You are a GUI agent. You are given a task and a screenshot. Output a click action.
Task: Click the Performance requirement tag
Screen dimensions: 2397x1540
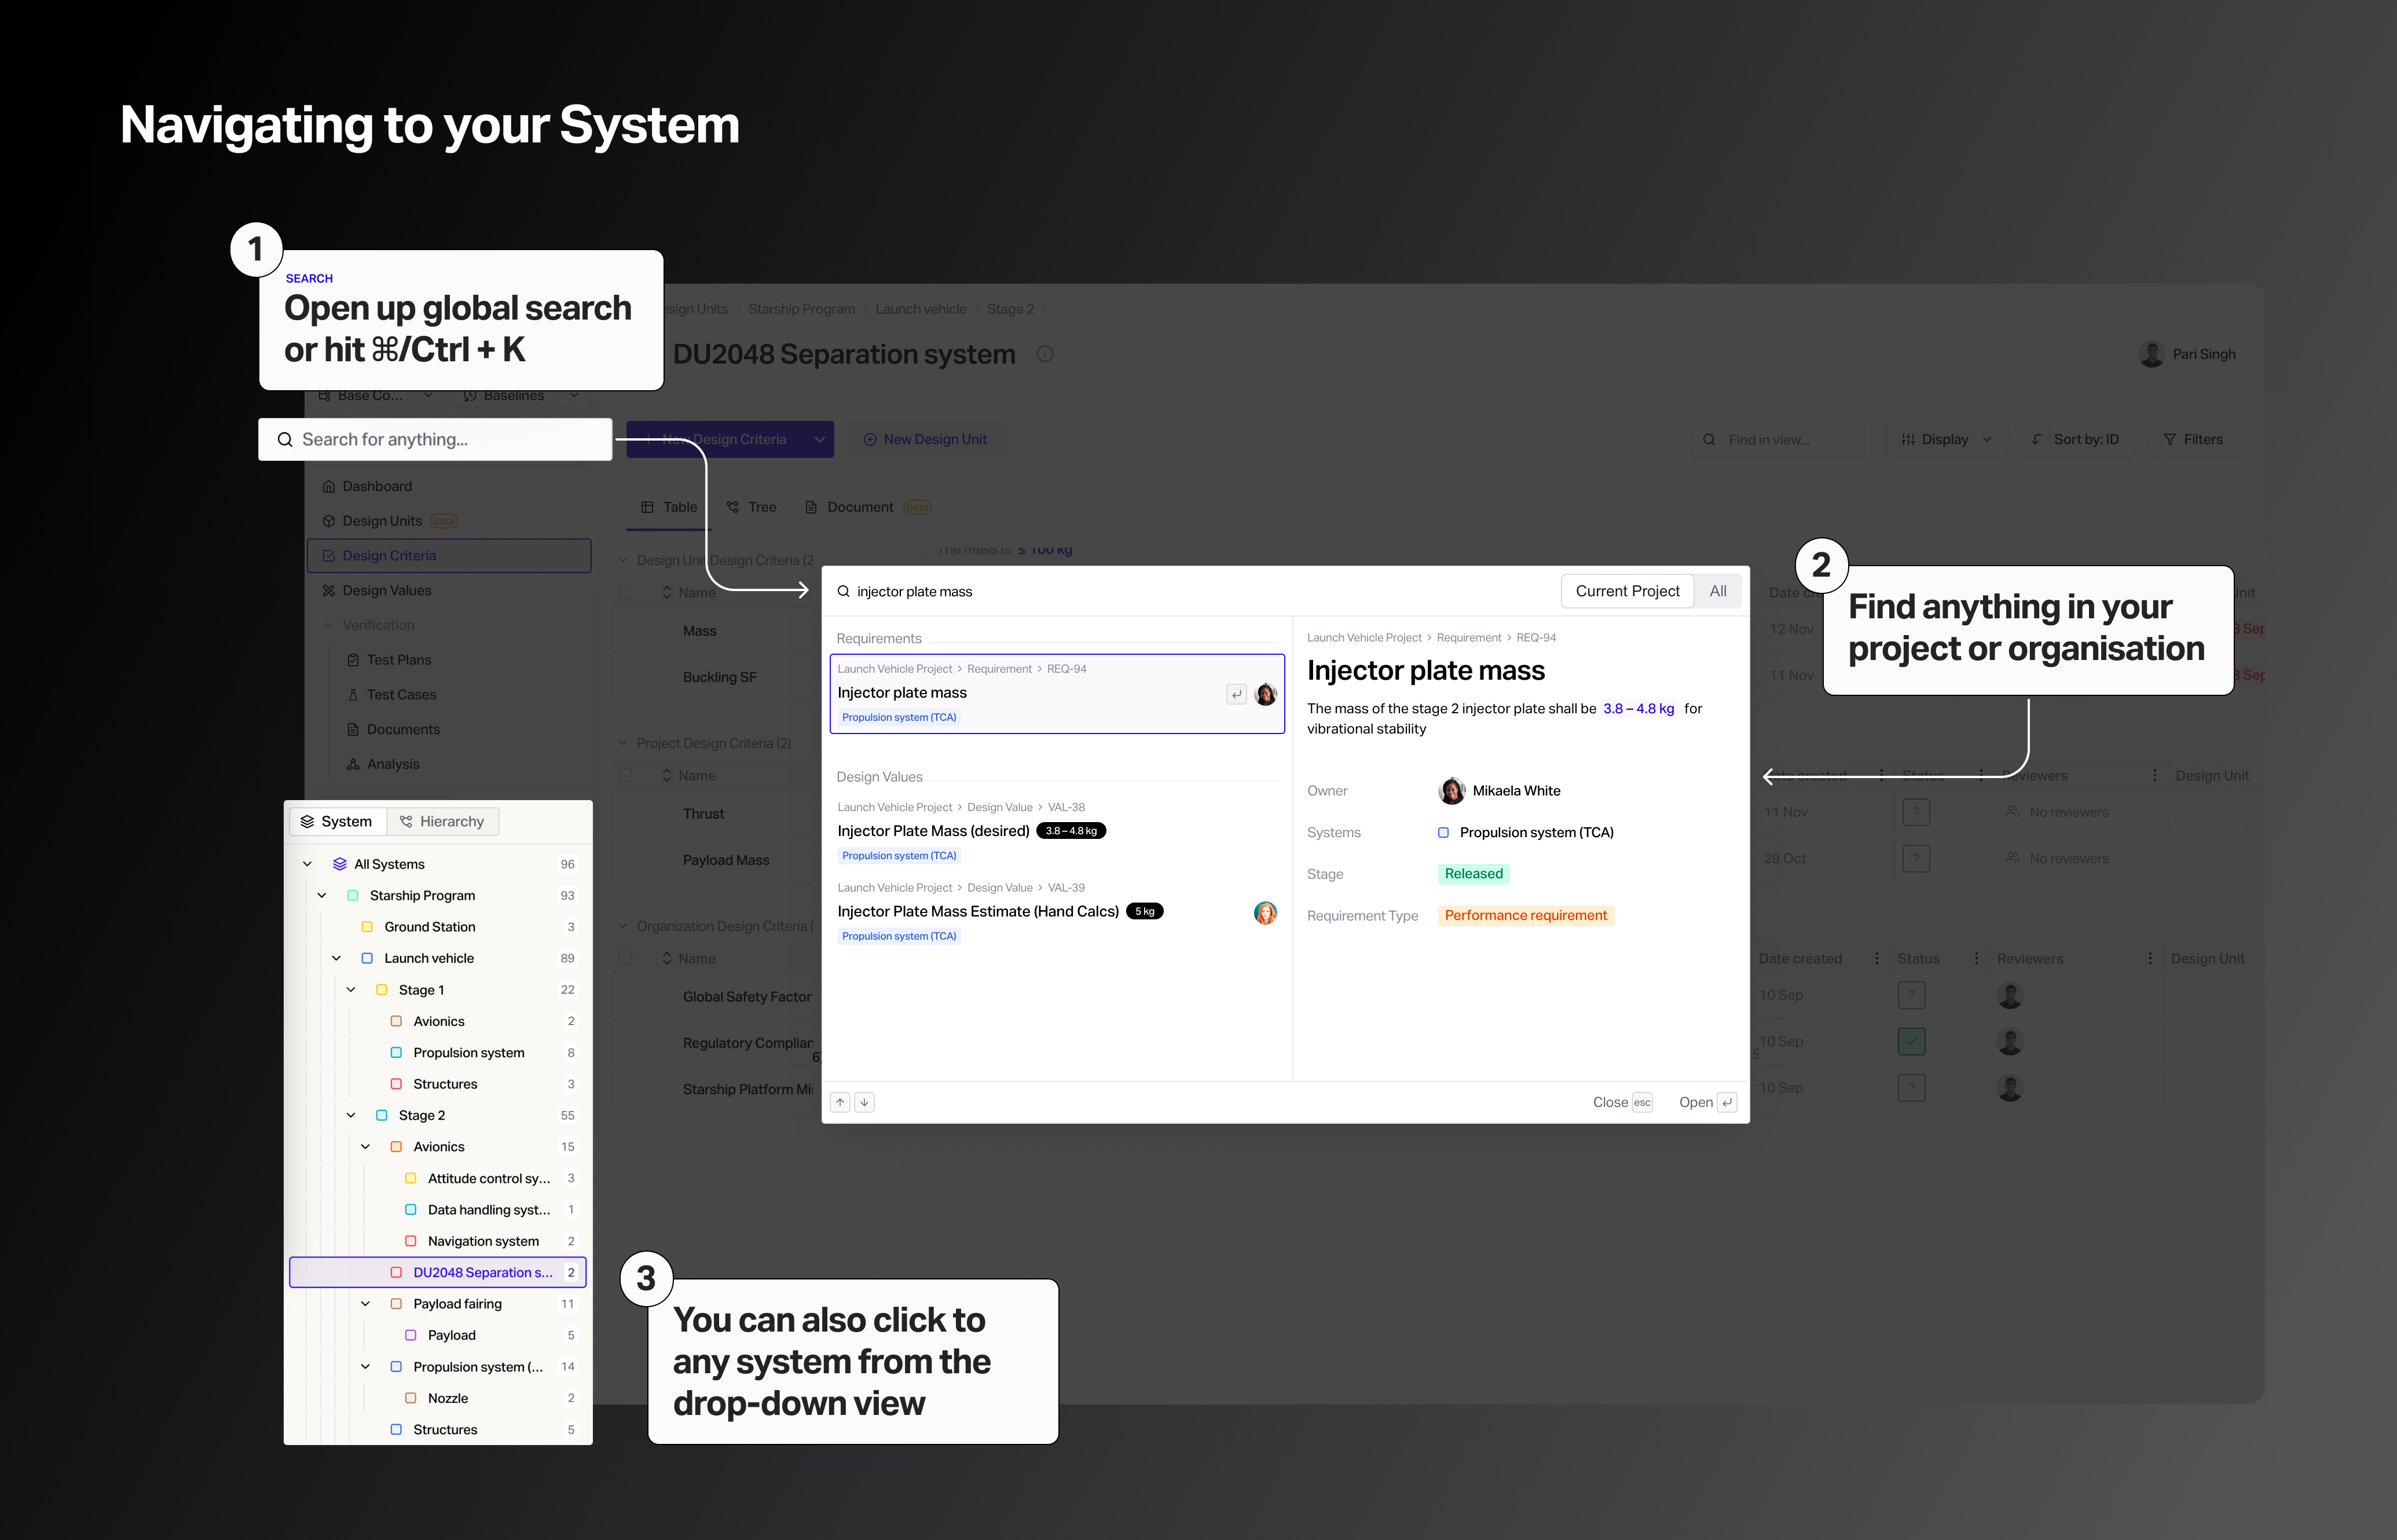click(x=1526, y=915)
